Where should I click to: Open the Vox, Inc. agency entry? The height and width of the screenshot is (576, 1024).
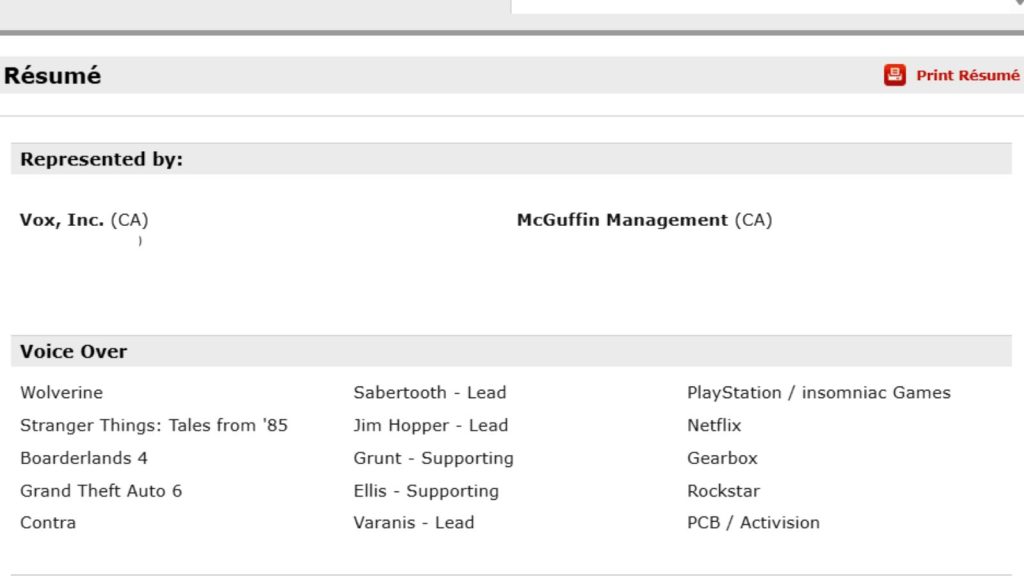click(84, 220)
